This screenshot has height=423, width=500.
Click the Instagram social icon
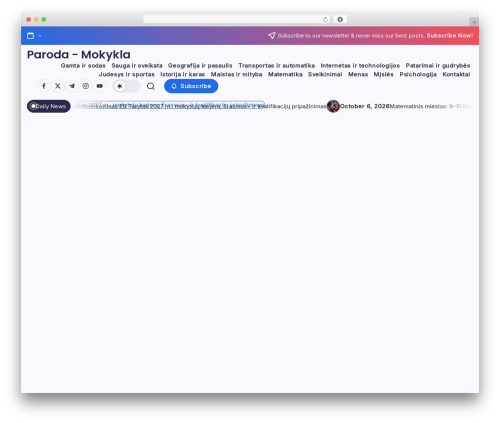point(86,86)
